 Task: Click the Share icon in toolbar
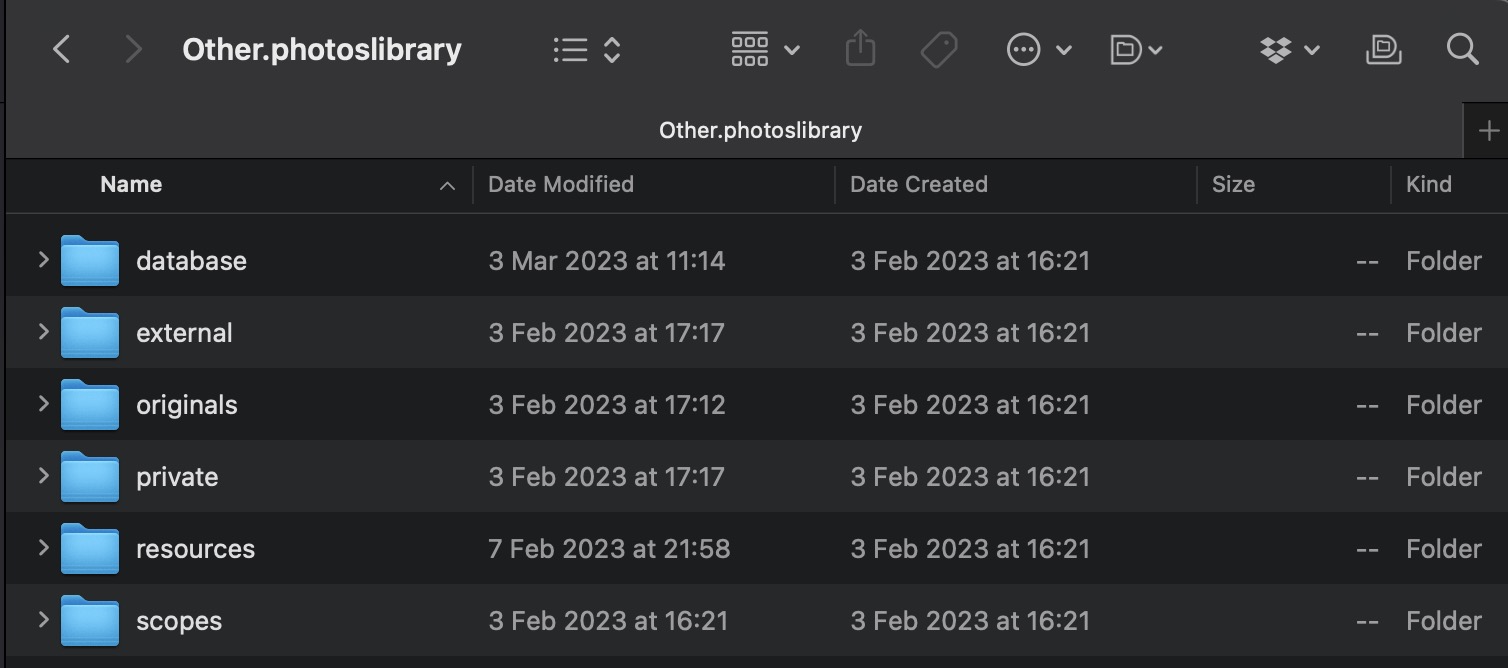click(x=860, y=49)
